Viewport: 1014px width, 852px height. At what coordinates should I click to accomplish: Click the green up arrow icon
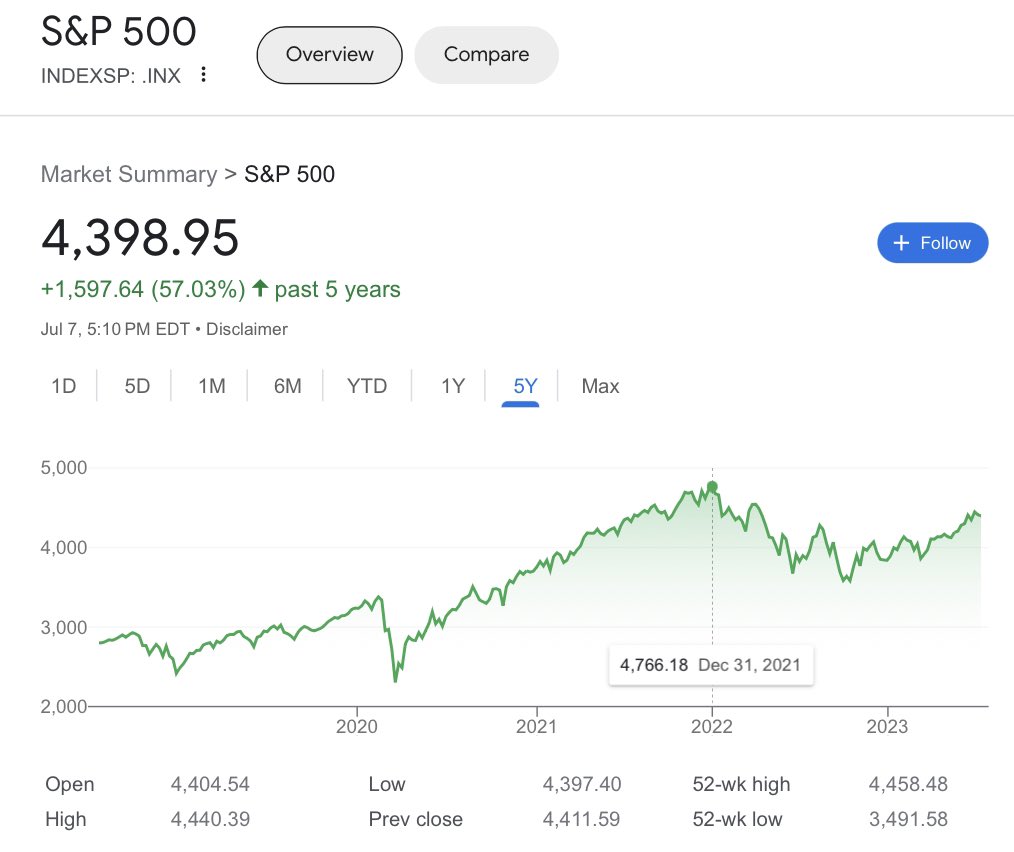tap(260, 288)
